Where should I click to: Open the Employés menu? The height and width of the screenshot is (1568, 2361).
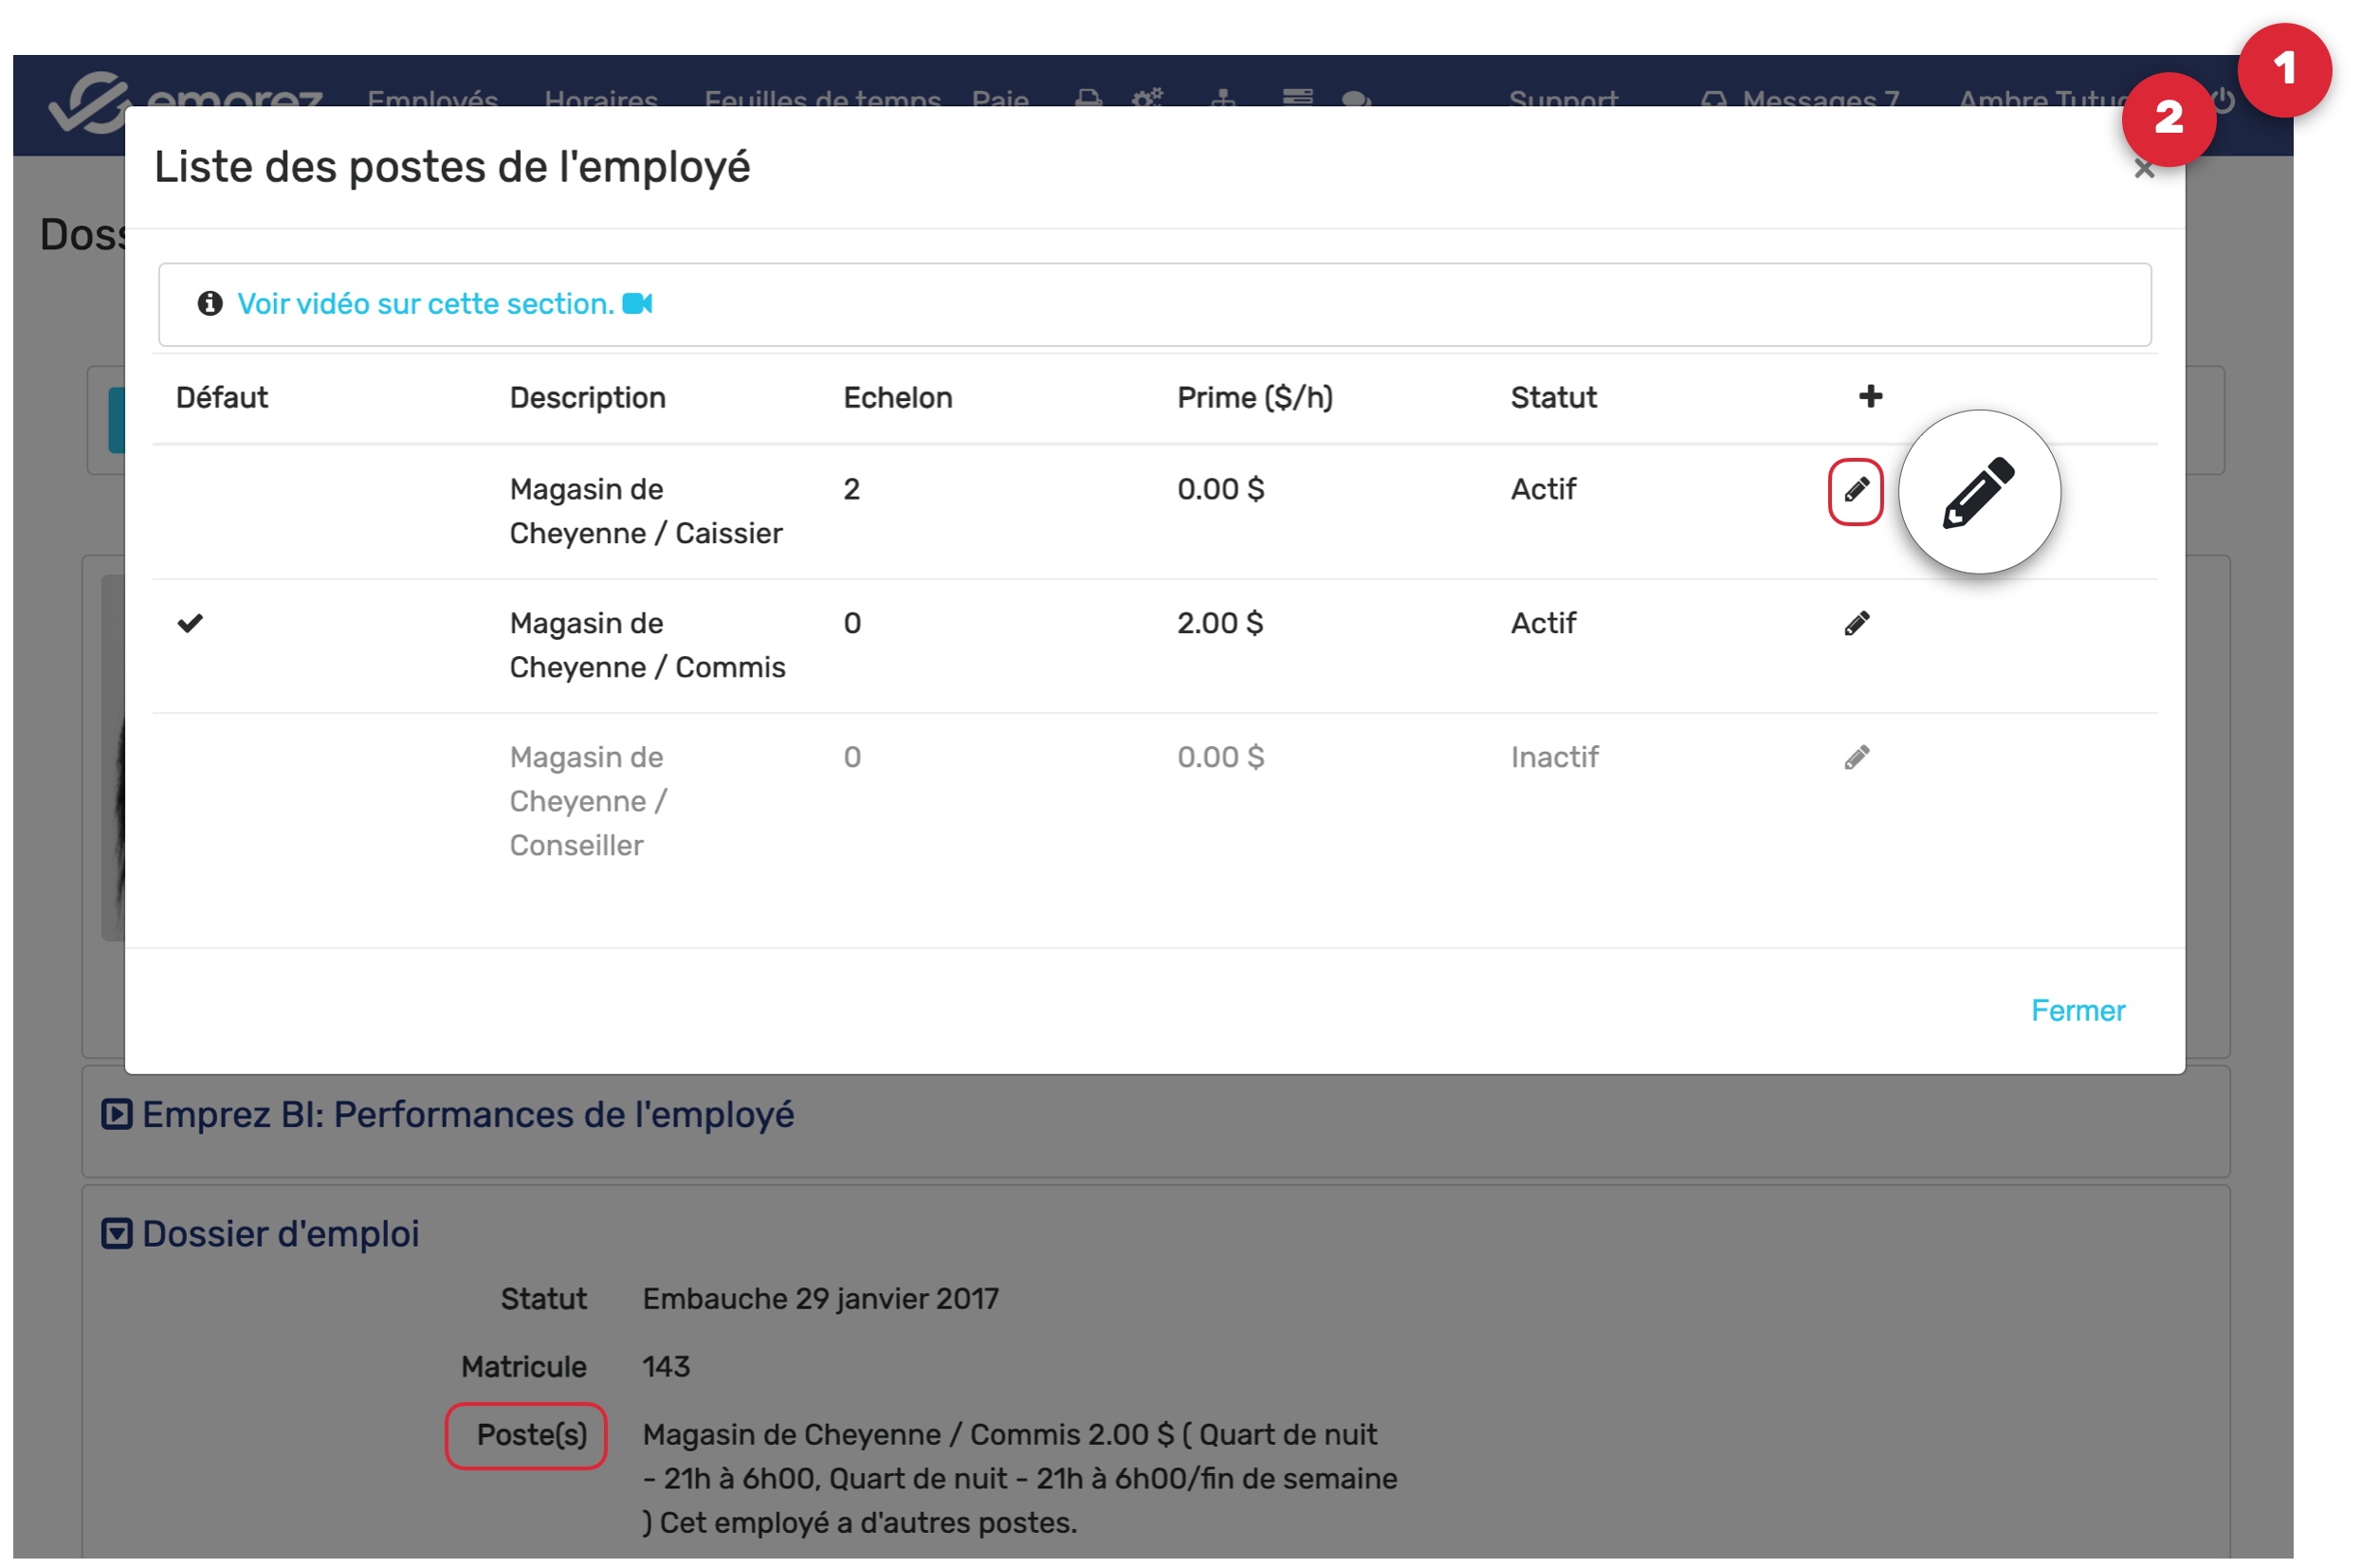(x=432, y=98)
